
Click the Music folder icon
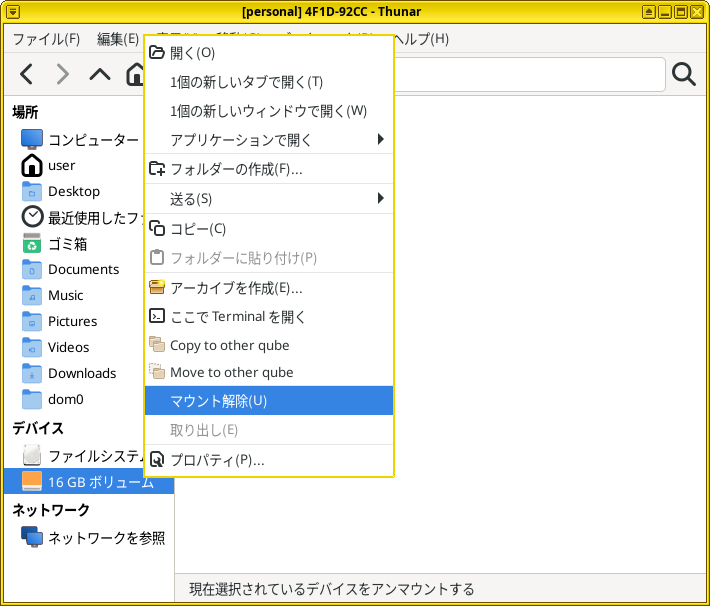tap(32, 295)
